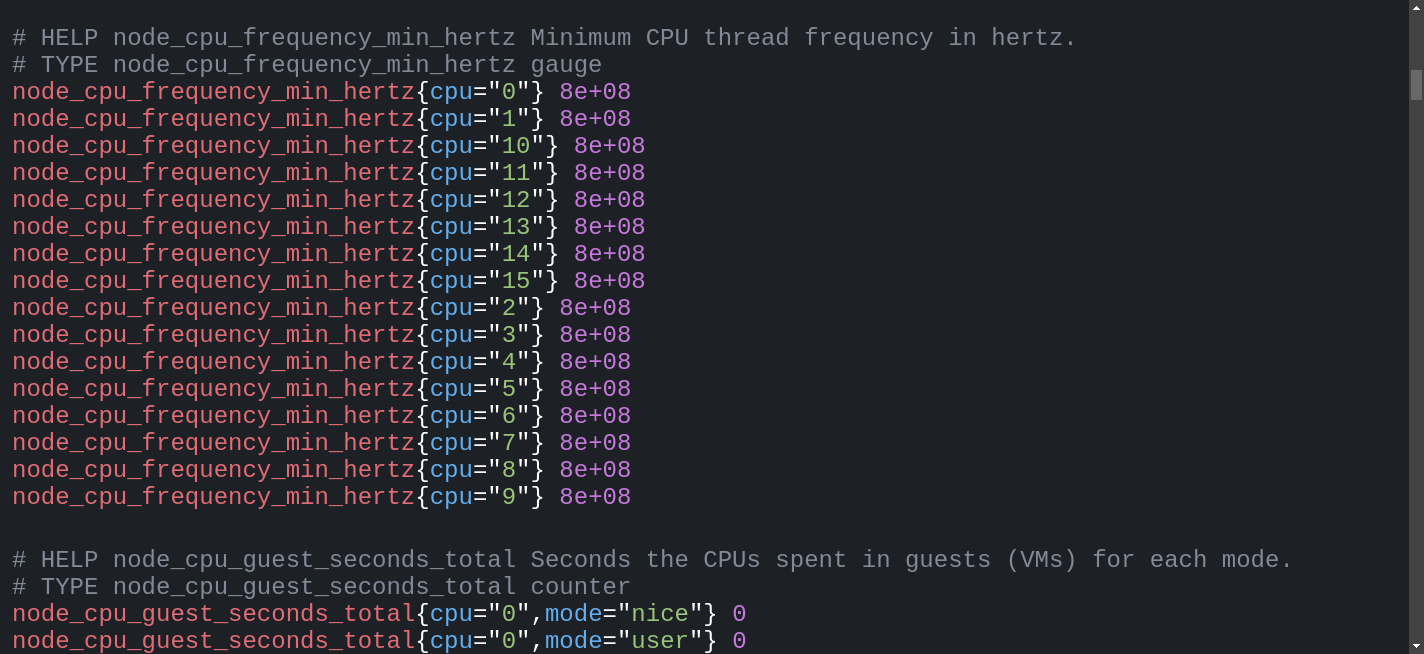The height and width of the screenshot is (654, 1424).
Task: Click the HELP node_cpu_guest_seconds_total comment line
Action: coord(653,560)
